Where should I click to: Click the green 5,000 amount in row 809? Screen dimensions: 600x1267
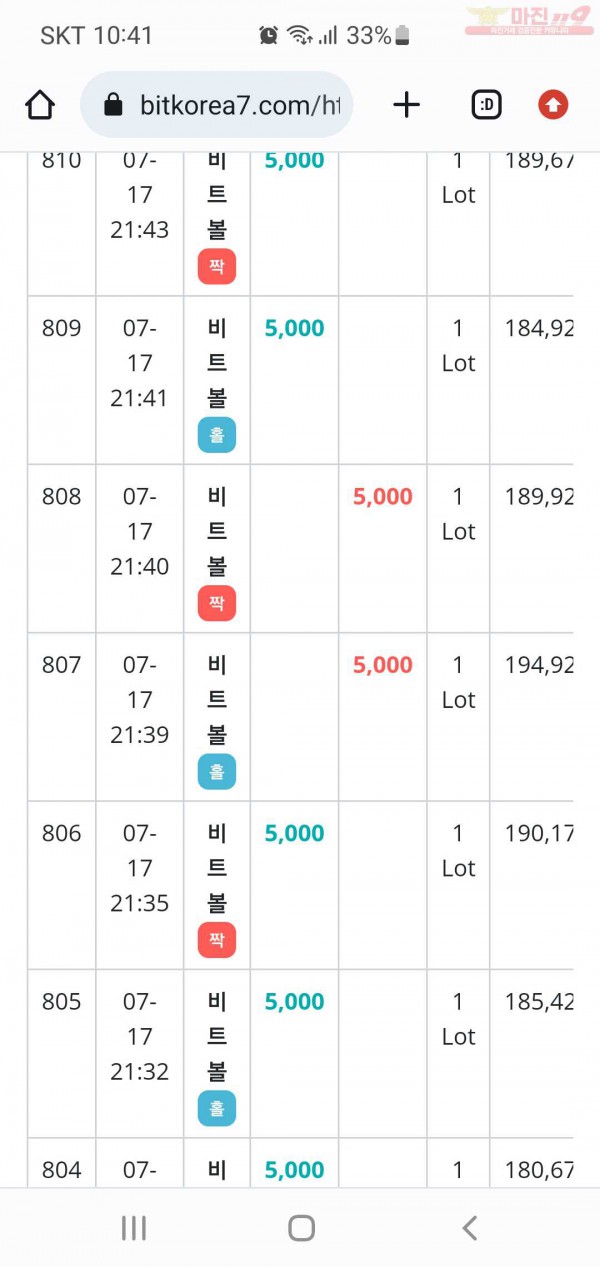point(295,328)
